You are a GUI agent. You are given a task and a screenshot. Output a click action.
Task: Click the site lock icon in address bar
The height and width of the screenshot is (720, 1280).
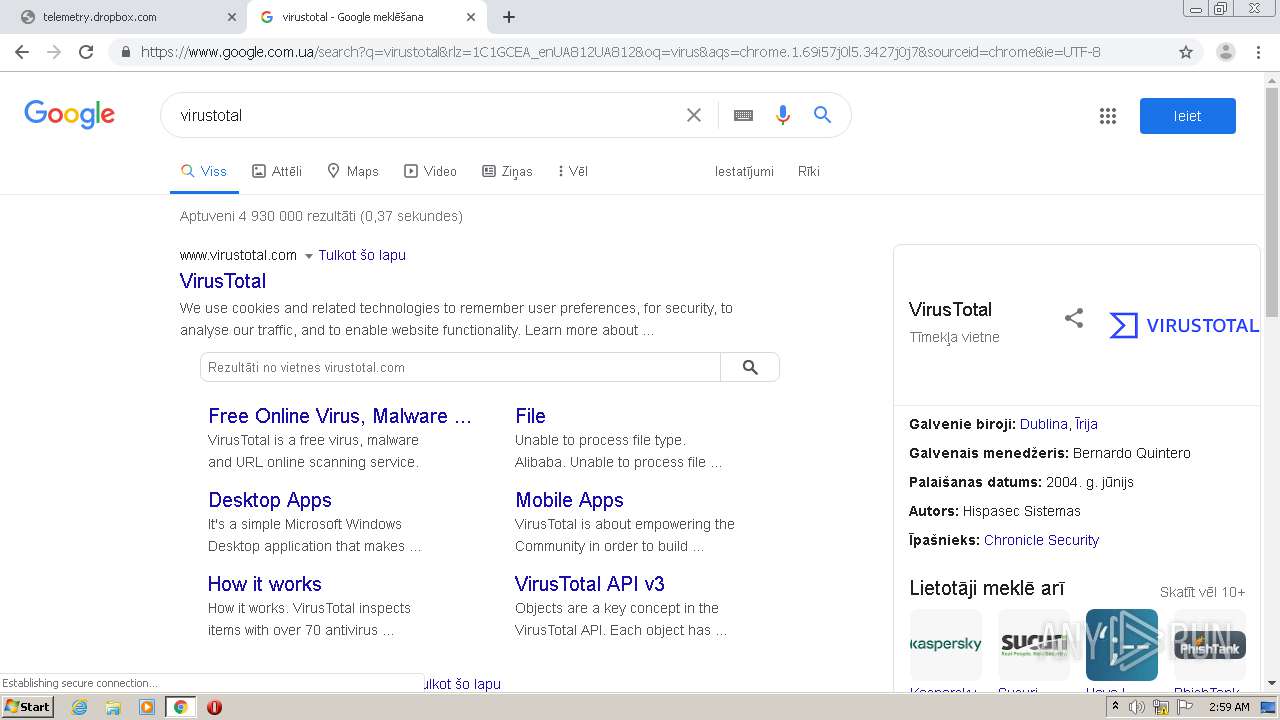click(x=126, y=52)
